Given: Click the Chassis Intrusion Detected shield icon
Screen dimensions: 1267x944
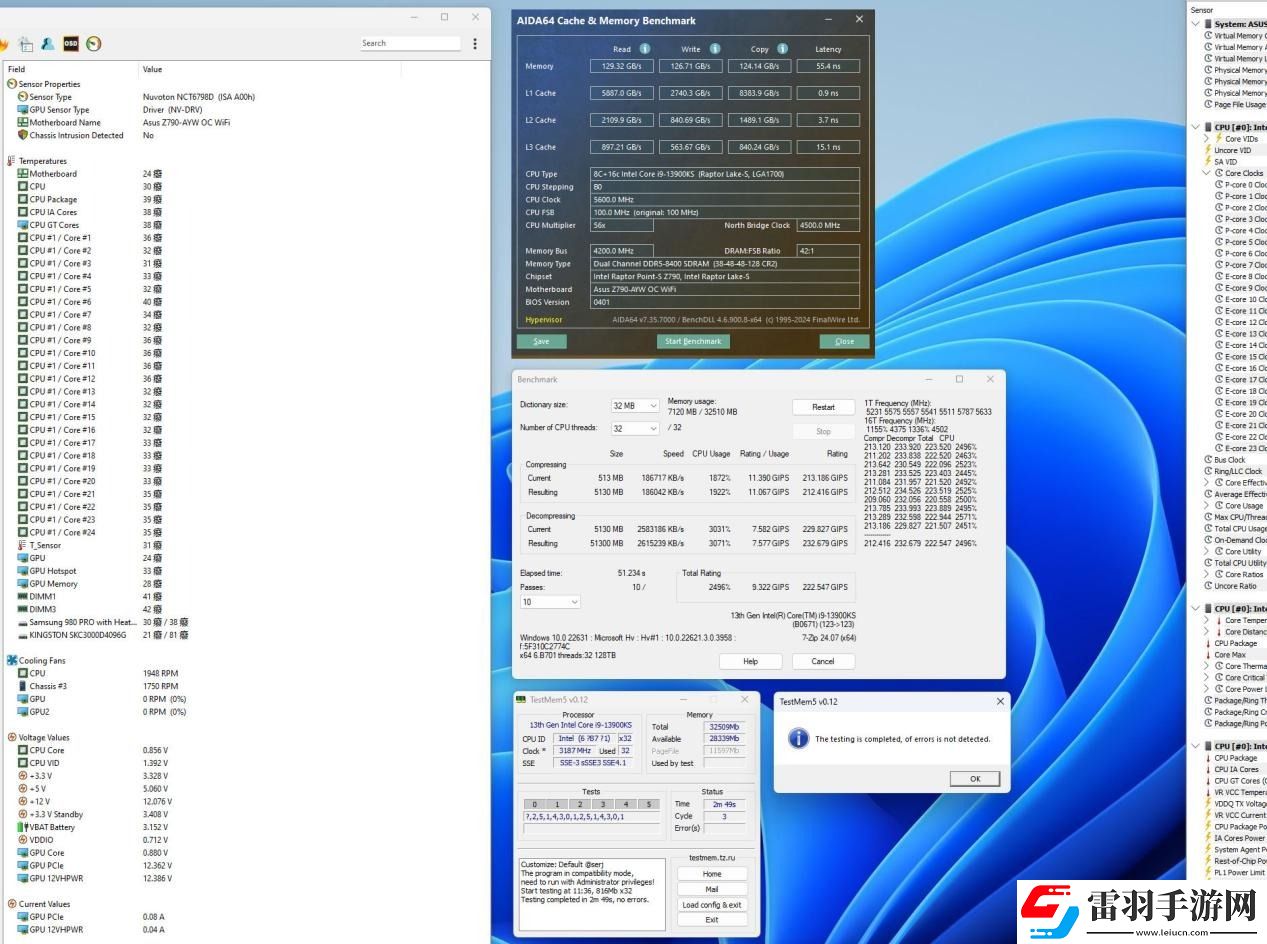Looking at the screenshot, I should click(23, 135).
